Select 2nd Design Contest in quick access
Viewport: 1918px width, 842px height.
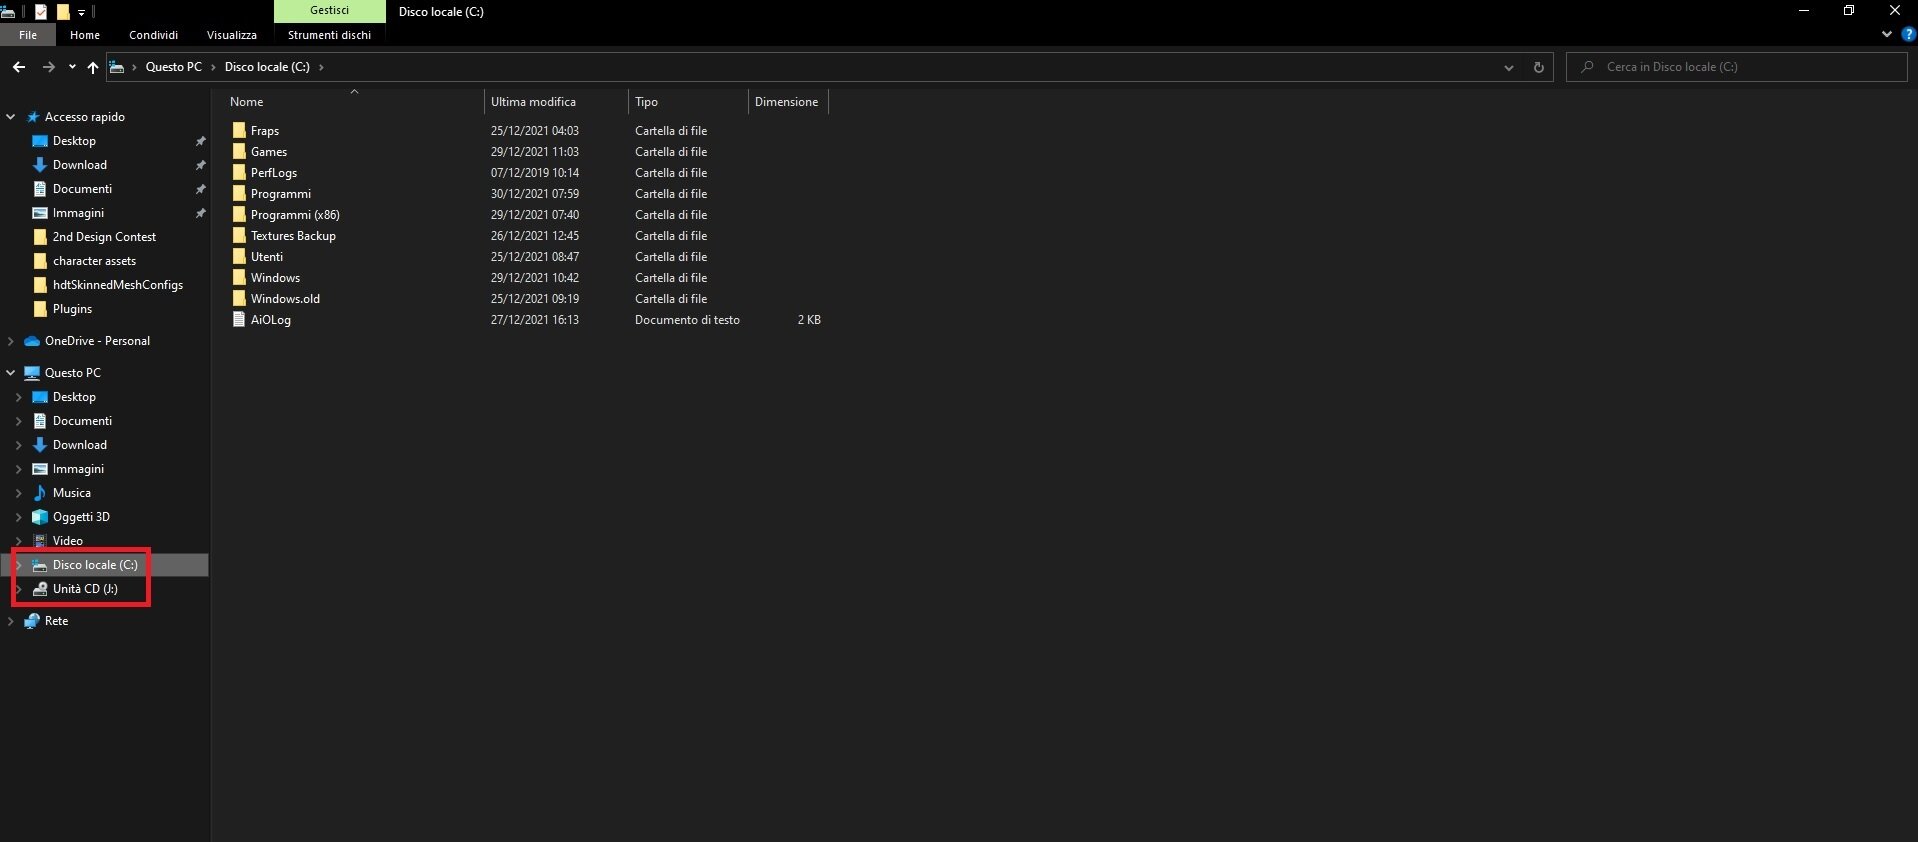104,237
